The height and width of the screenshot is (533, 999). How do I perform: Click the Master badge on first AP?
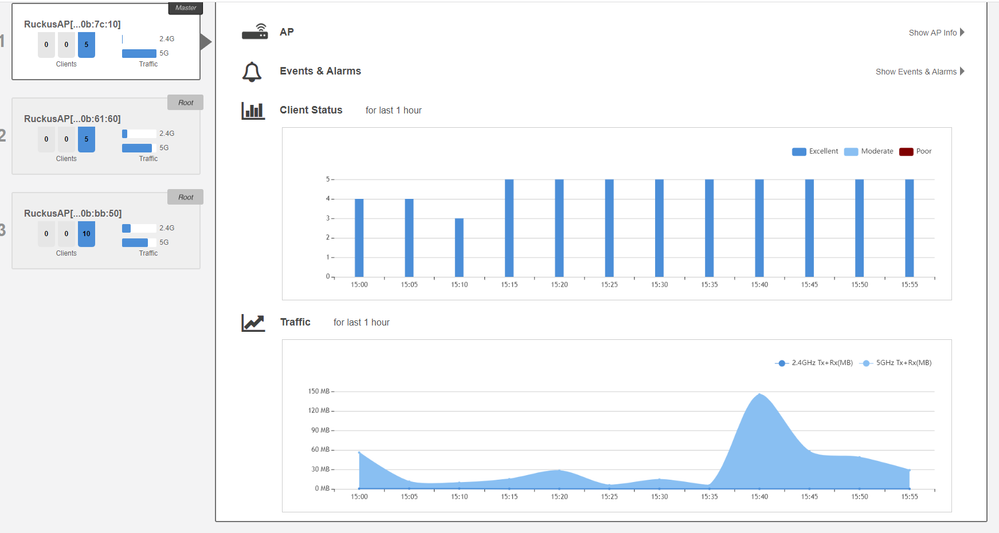[x=186, y=7]
